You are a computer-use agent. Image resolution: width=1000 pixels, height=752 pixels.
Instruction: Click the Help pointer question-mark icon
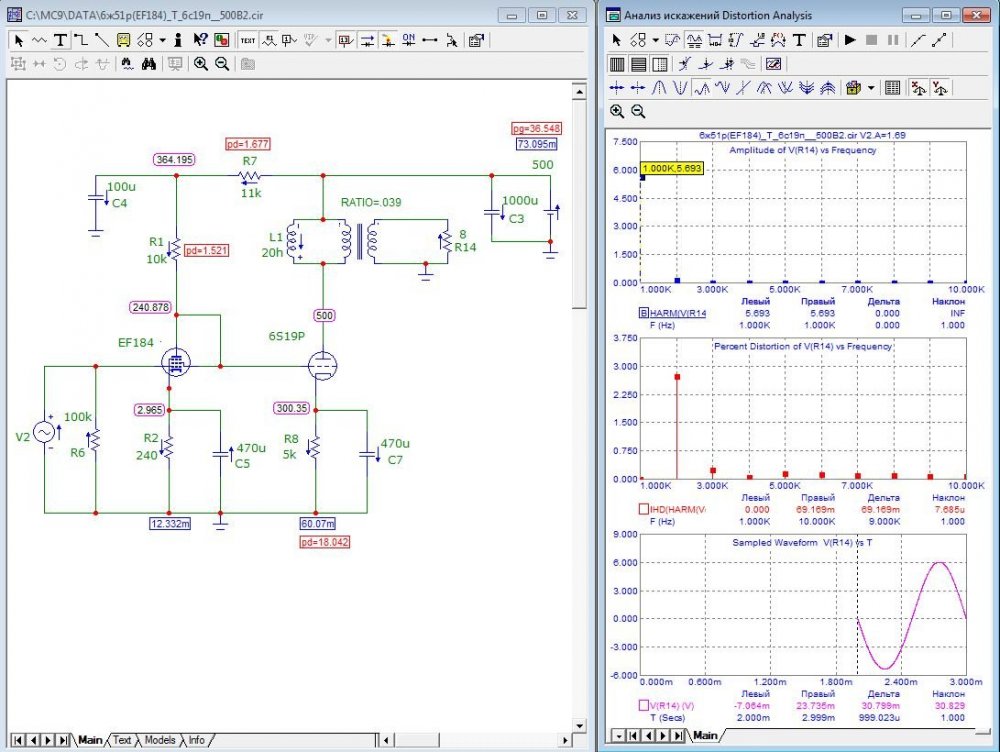pyautogui.click(x=199, y=41)
